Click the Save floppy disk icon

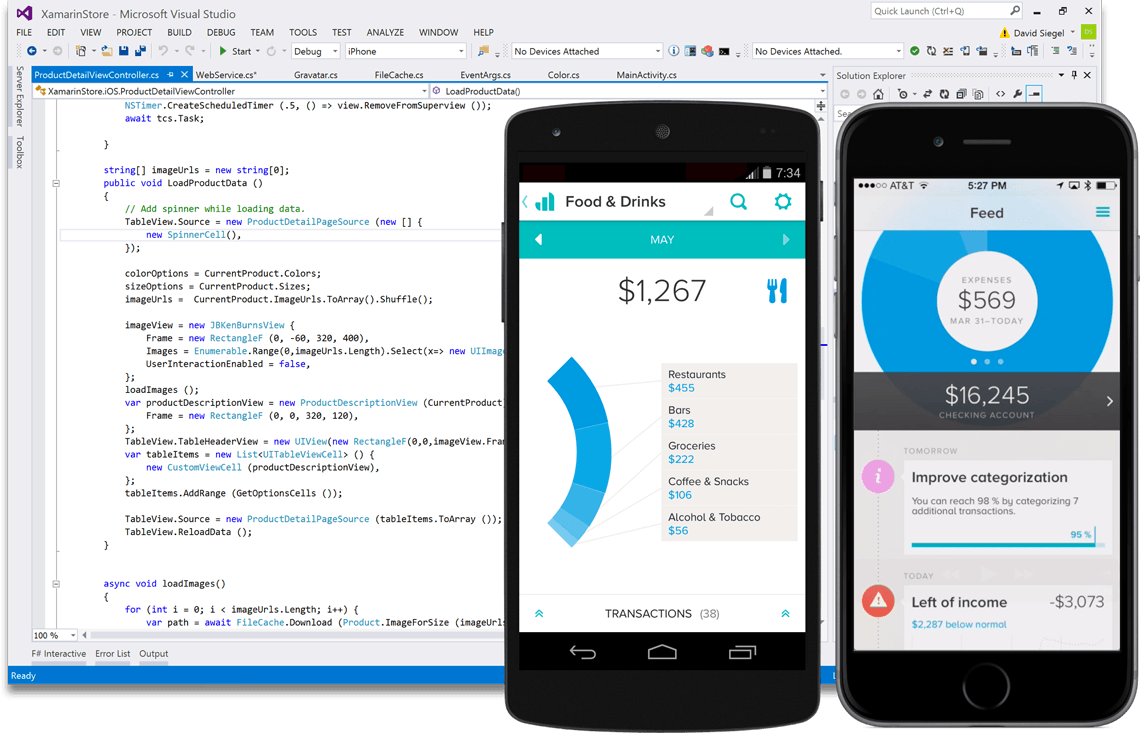(124, 51)
